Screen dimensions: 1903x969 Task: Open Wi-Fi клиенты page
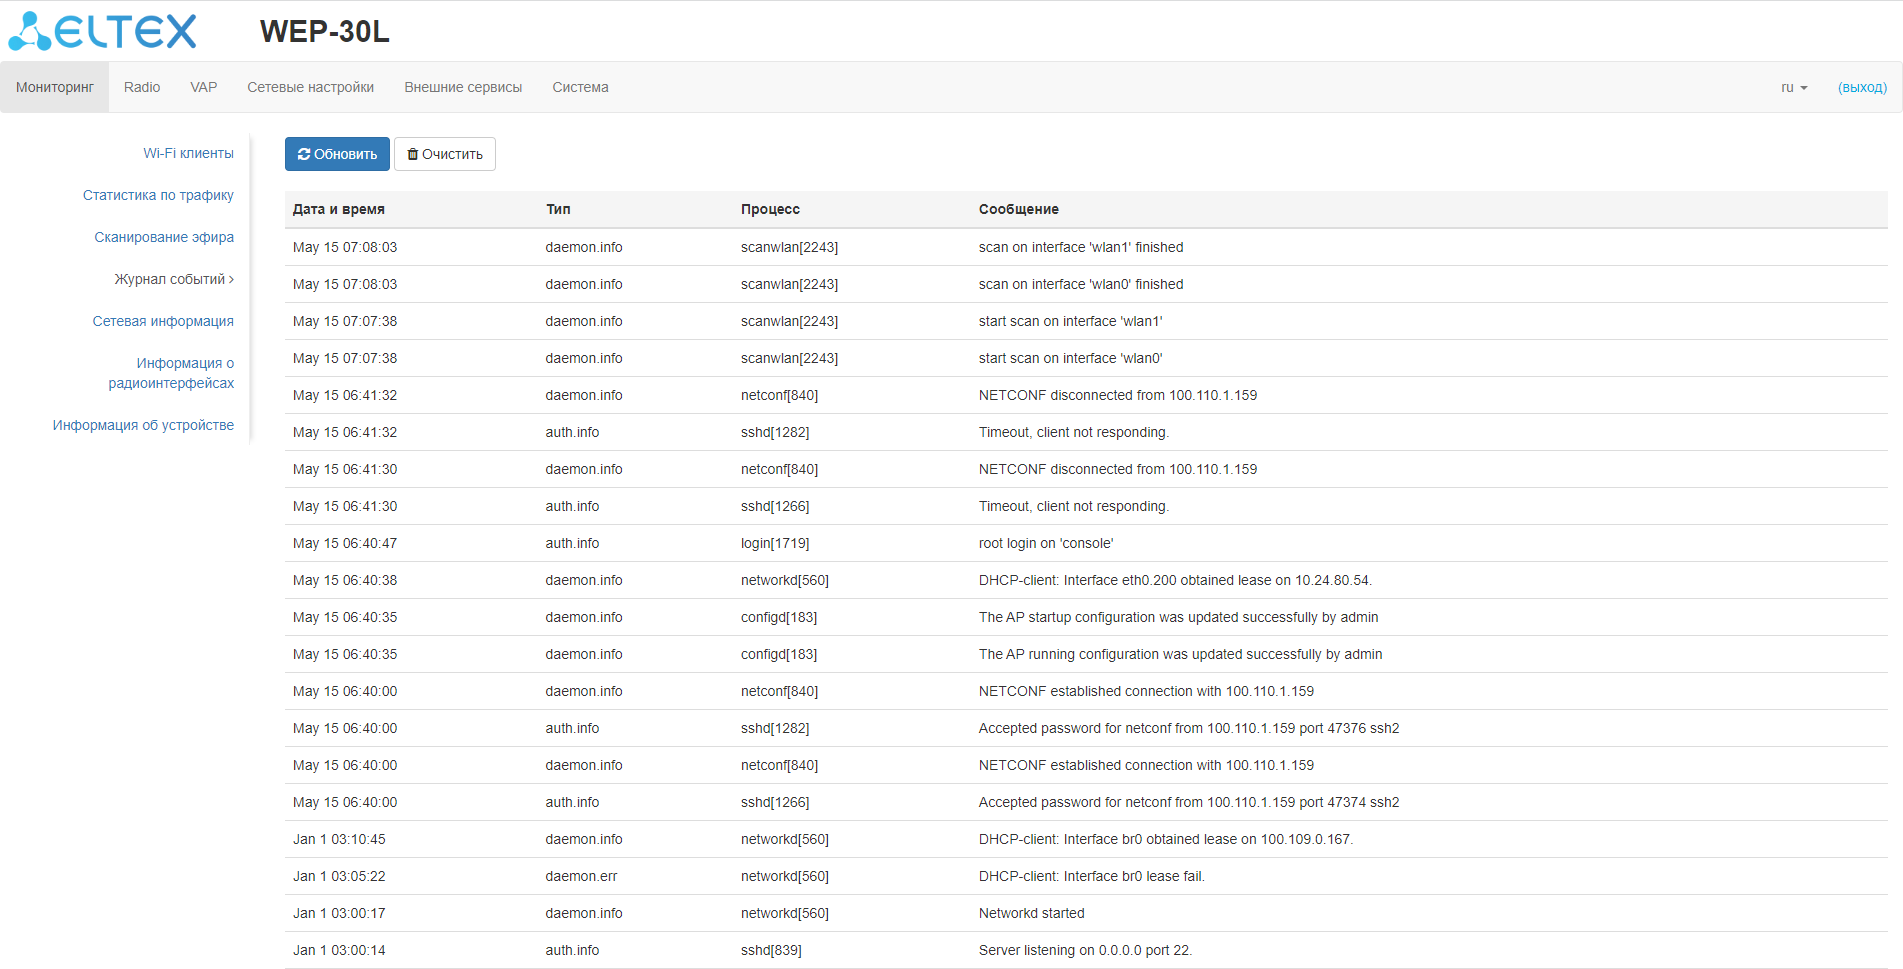pos(188,153)
